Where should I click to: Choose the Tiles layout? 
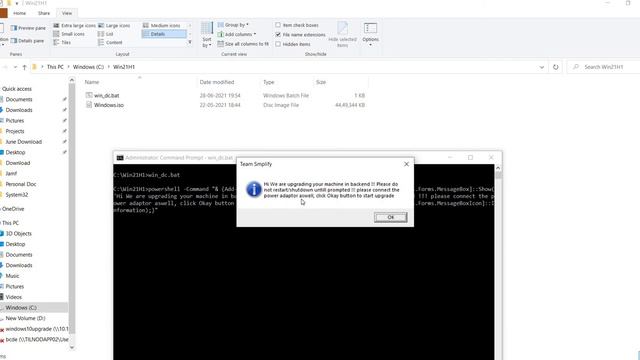62,42
